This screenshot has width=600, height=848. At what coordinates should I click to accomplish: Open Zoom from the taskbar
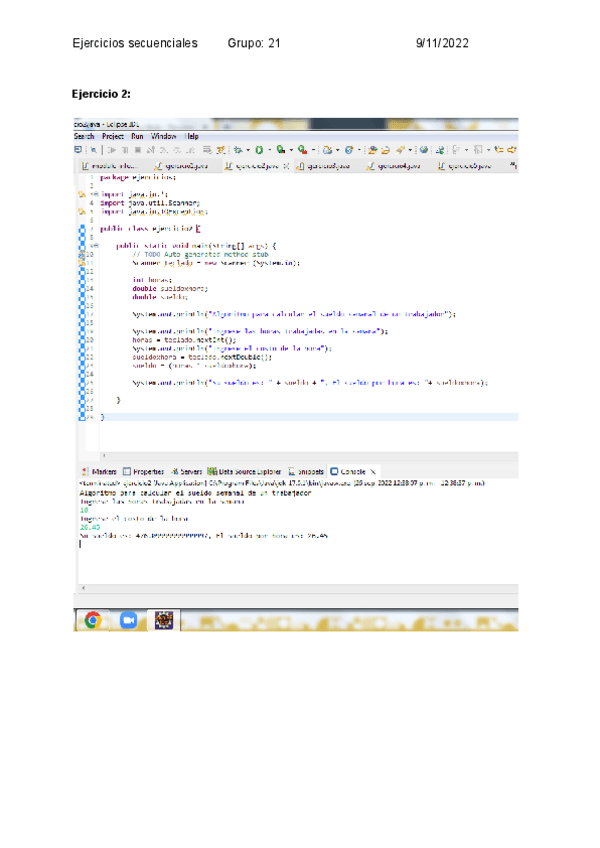click(x=127, y=620)
